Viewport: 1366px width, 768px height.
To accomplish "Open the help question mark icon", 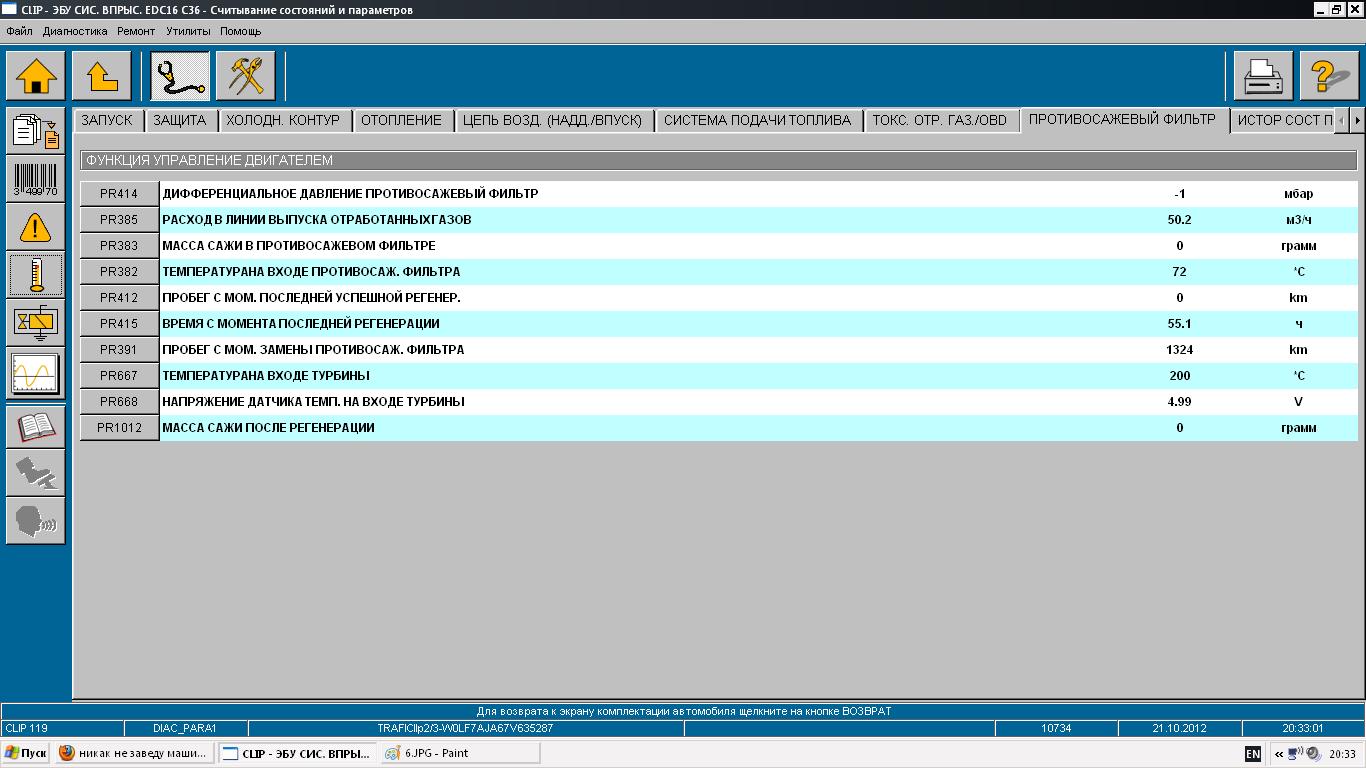I will pyautogui.click(x=1330, y=76).
